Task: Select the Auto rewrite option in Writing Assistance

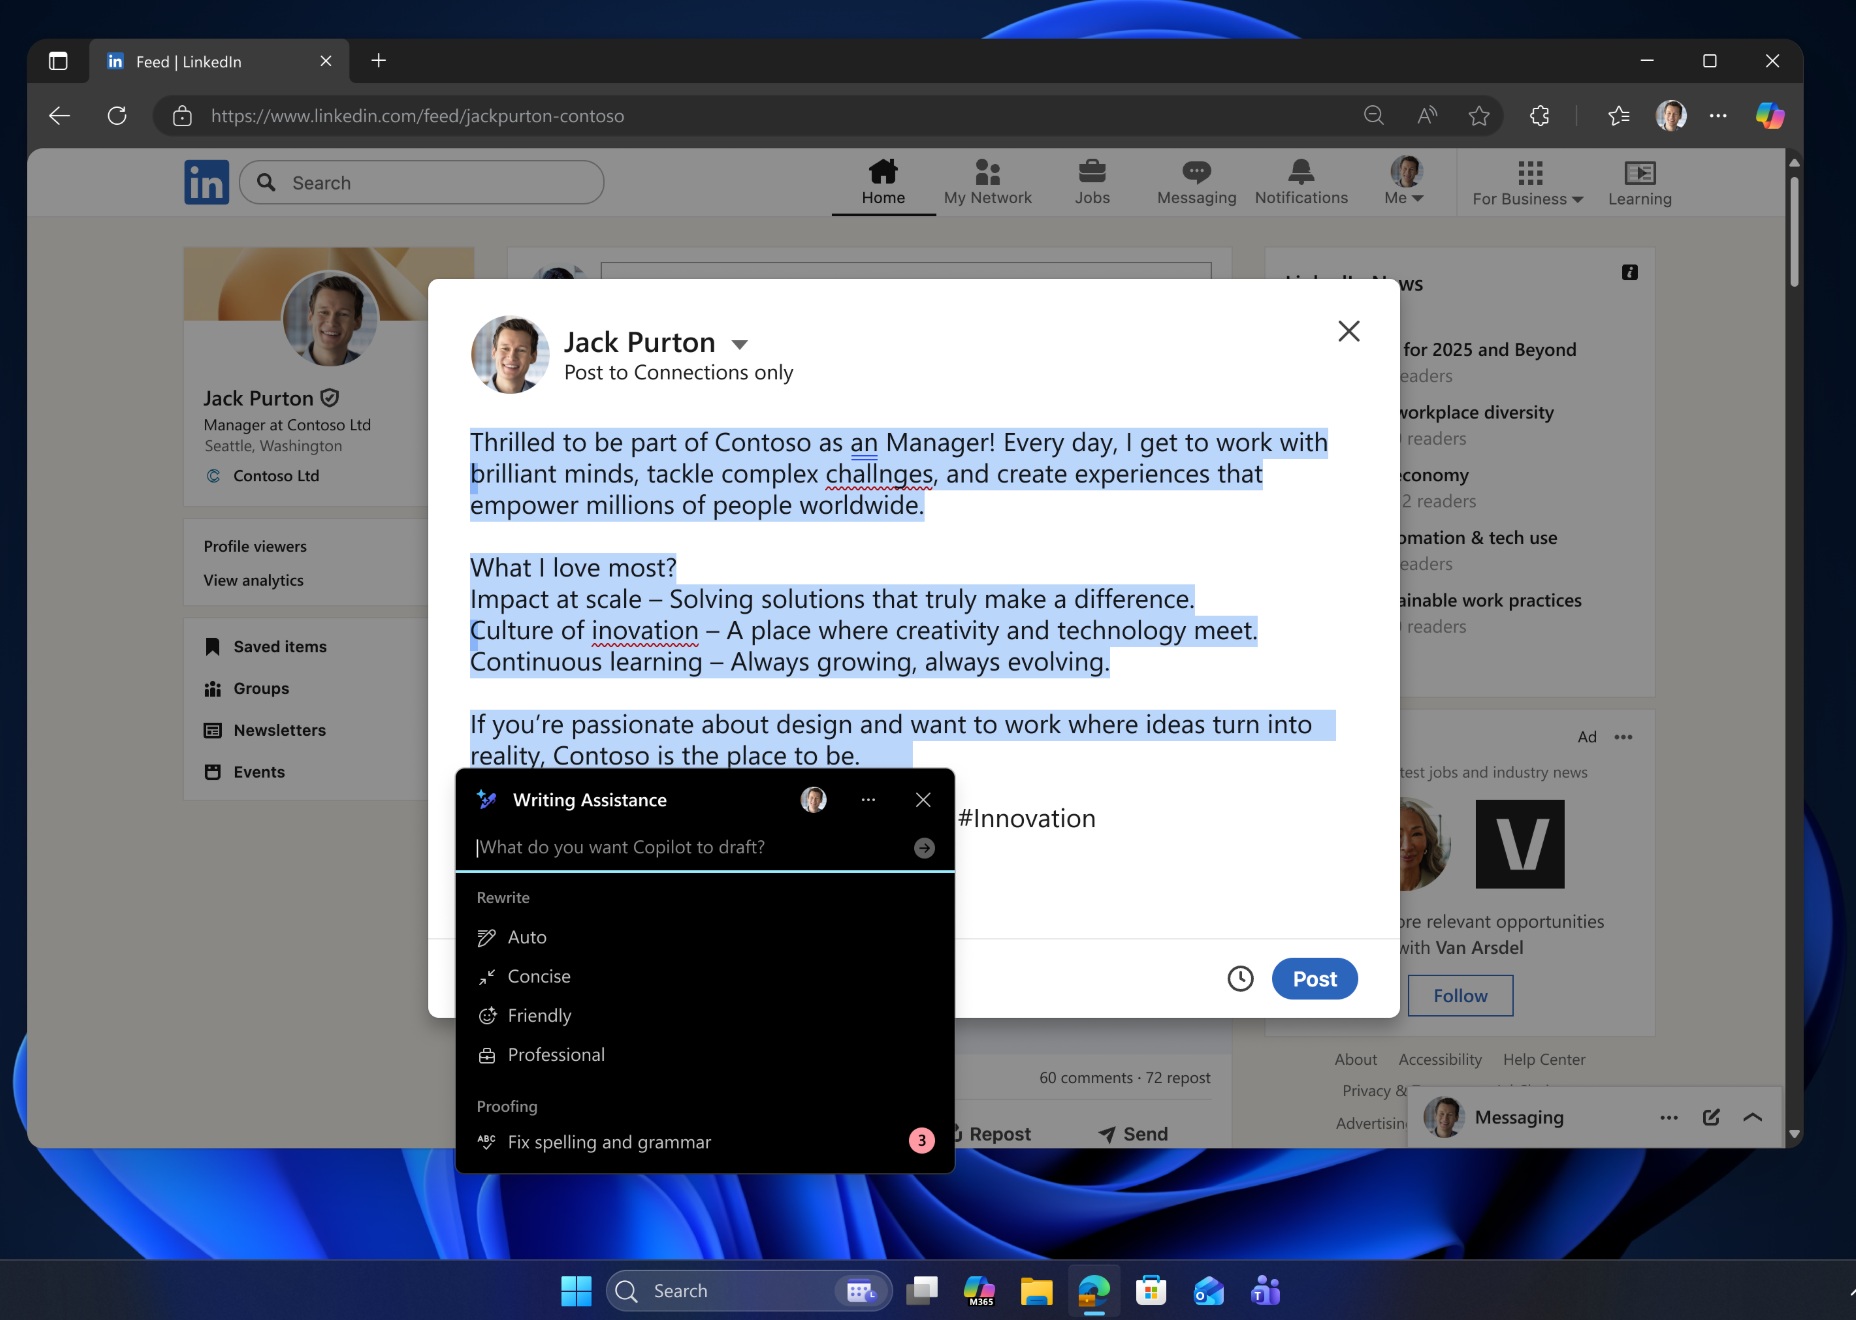Action: pos(528,937)
